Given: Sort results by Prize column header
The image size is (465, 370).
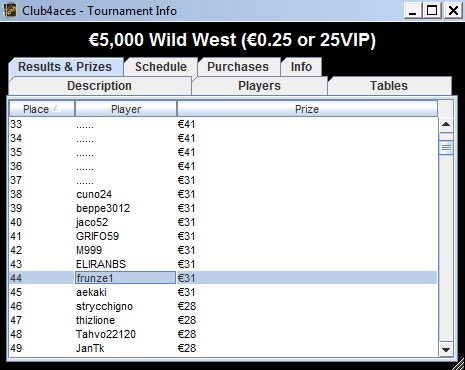Looking at the screenshot, I should click(307, 109).
